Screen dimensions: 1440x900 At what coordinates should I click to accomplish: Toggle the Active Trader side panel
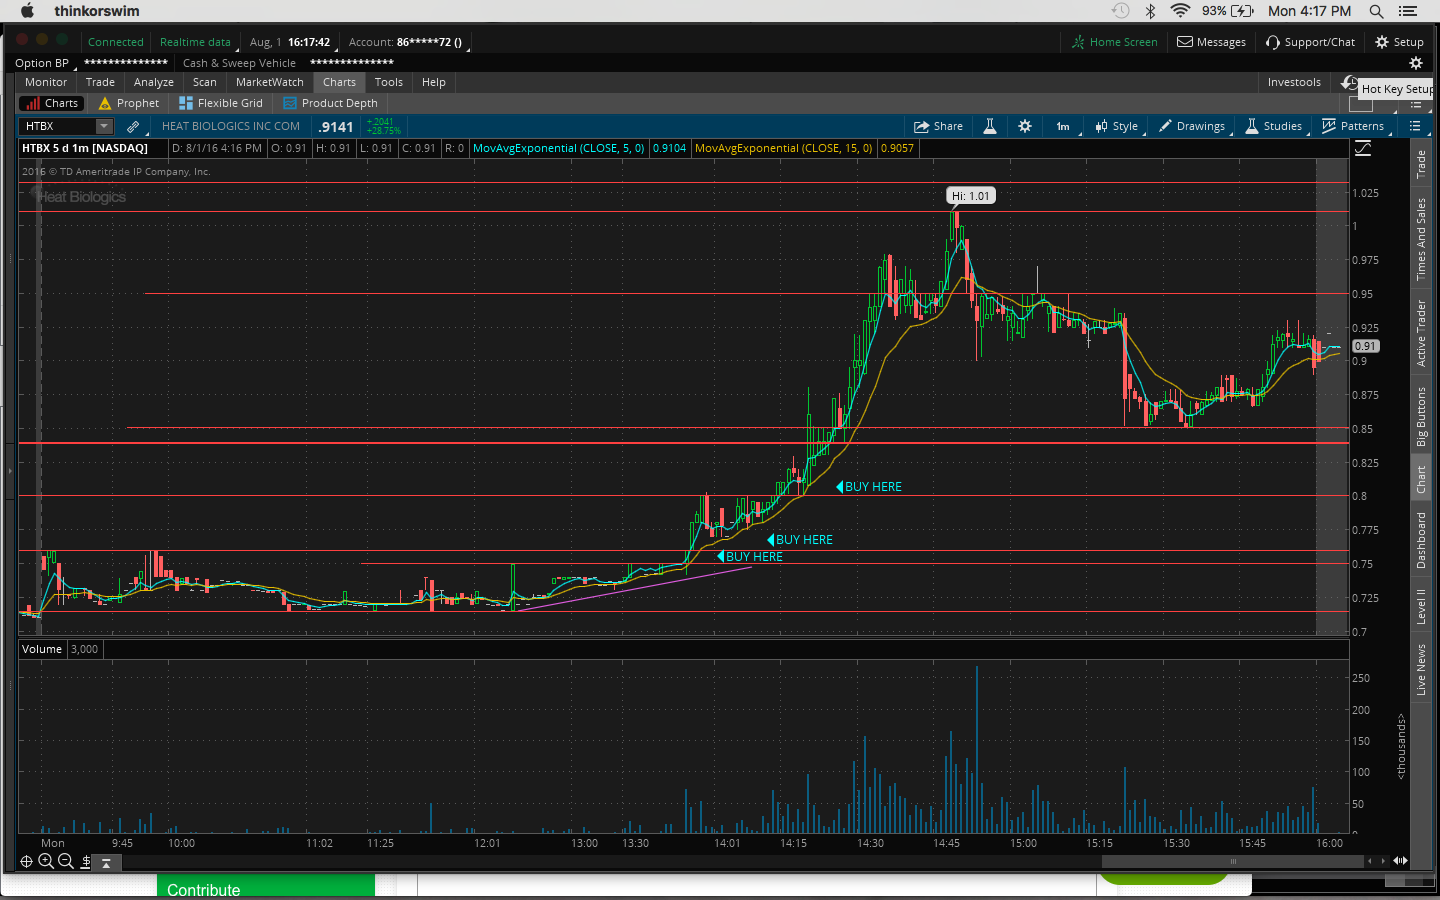(x=1421, y=333)
